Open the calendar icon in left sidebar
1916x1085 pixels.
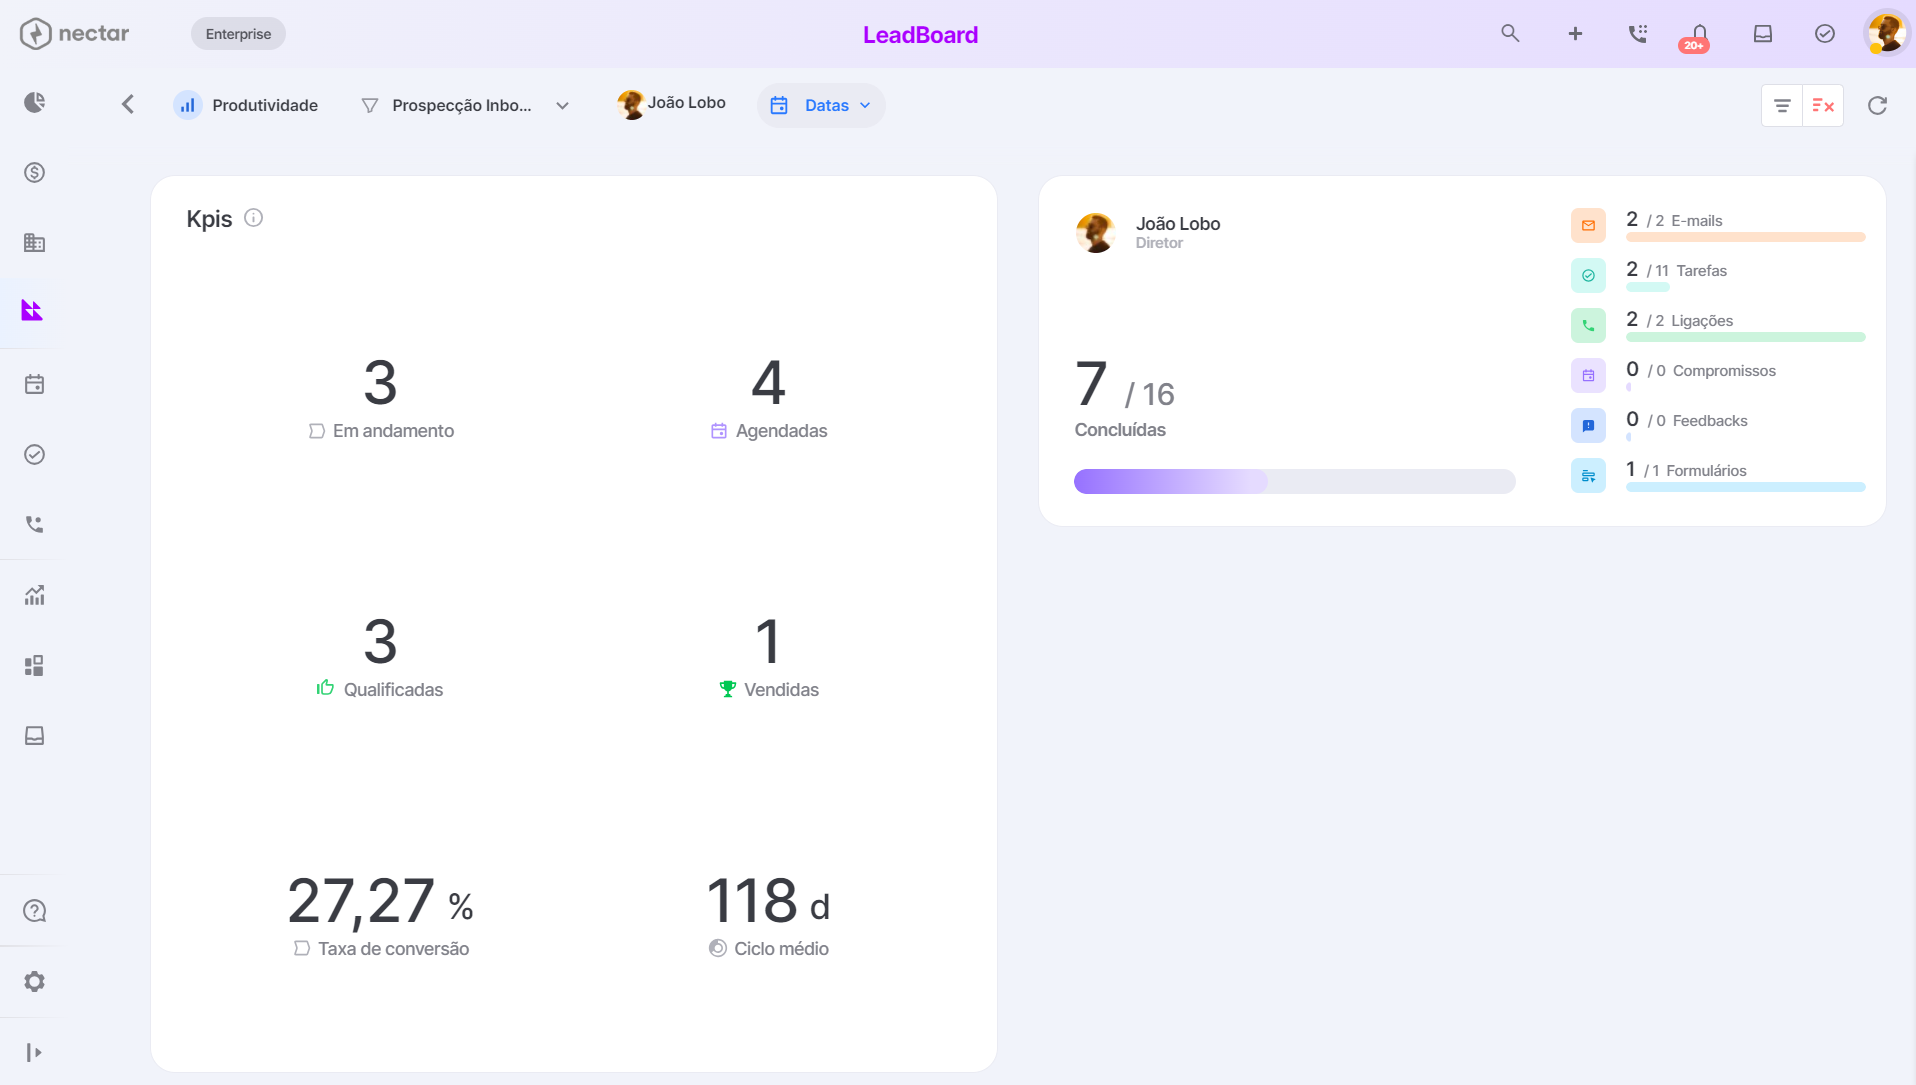(35, 384)
